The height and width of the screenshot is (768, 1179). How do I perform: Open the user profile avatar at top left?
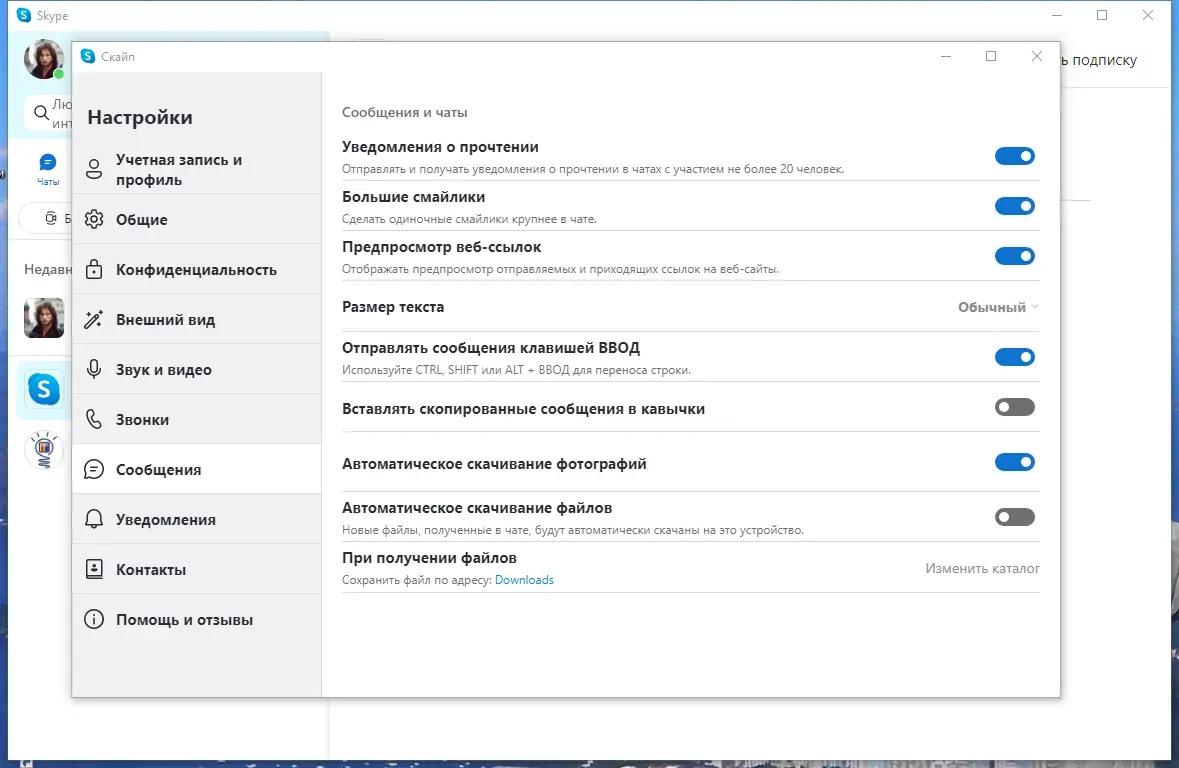44,59
